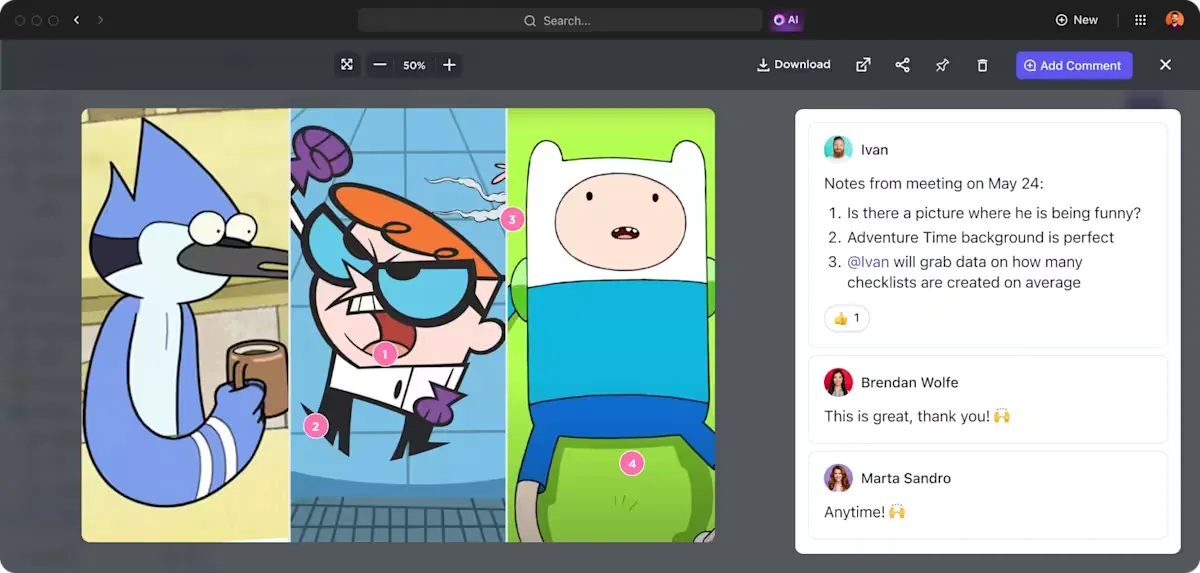Open the @Ivan mention link
This screenshot has height=573, width=1200.
[x=868, y=262]
